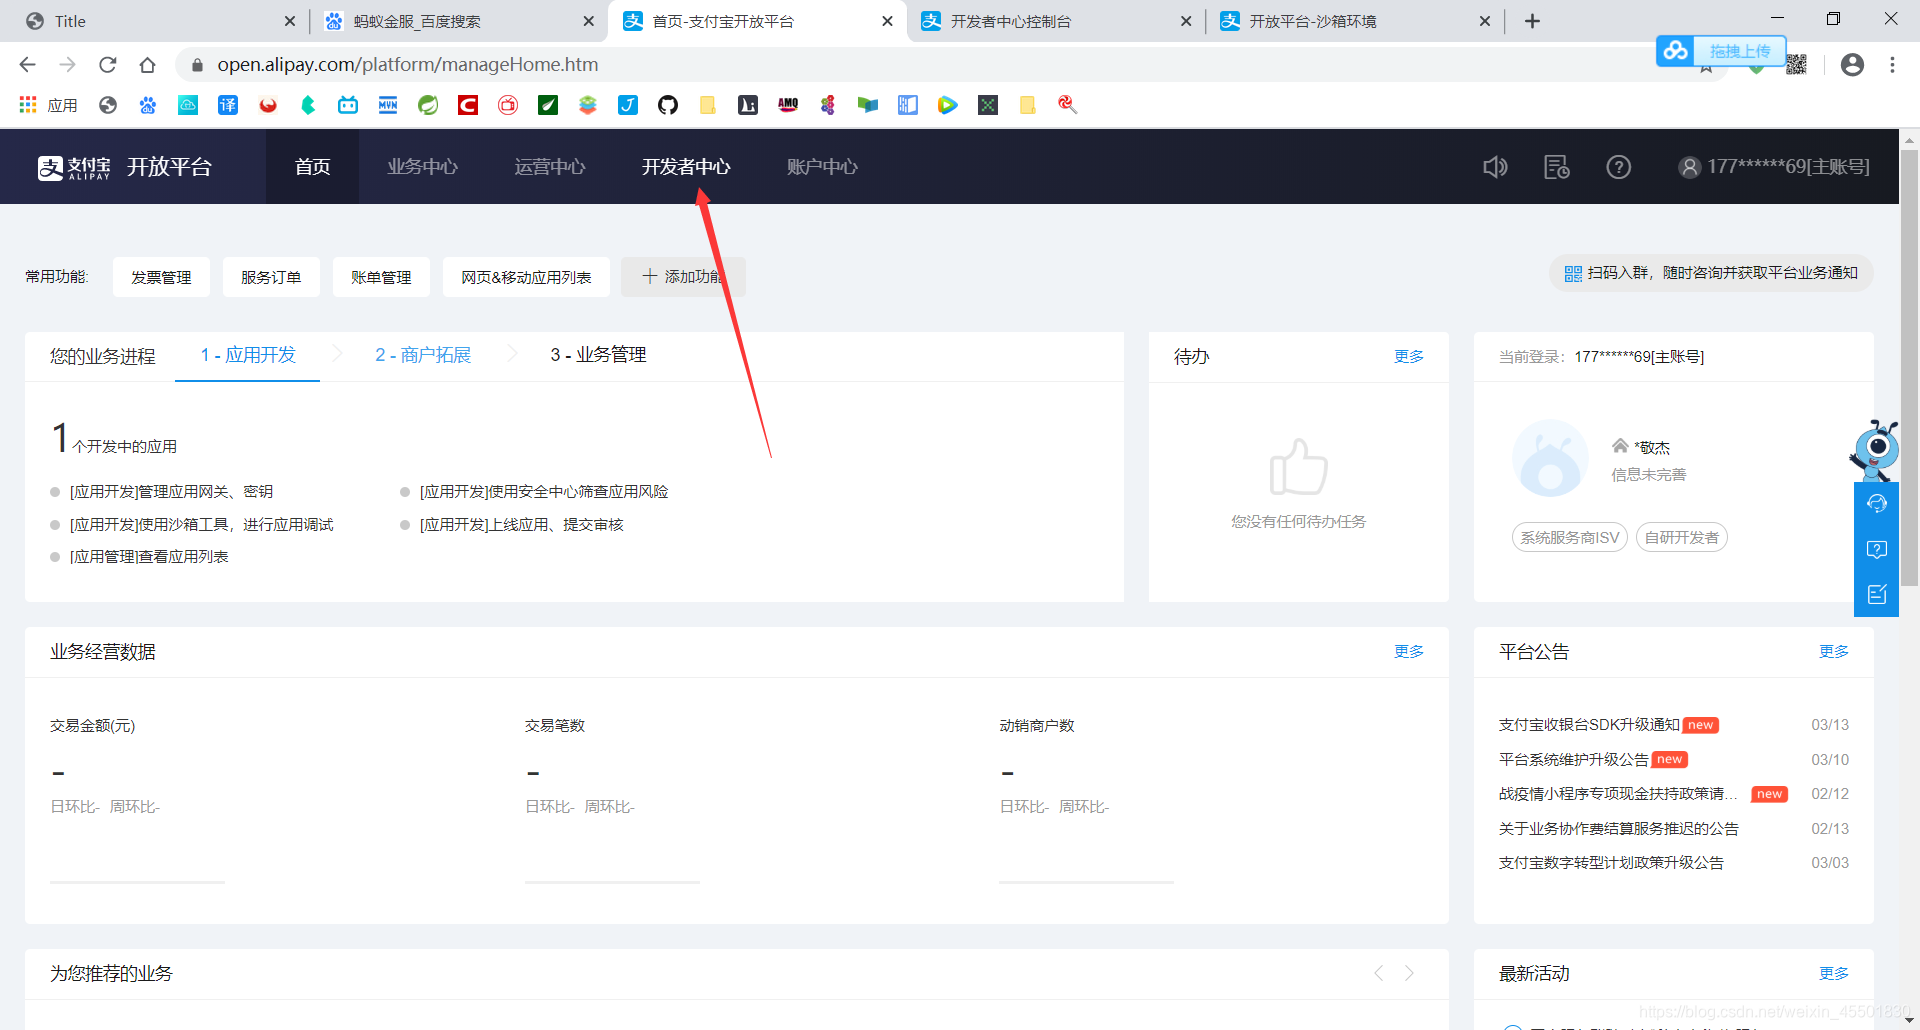Open the document settings icon in header
This screenshot has height=1030, width=1920.
click(1557, 167)
